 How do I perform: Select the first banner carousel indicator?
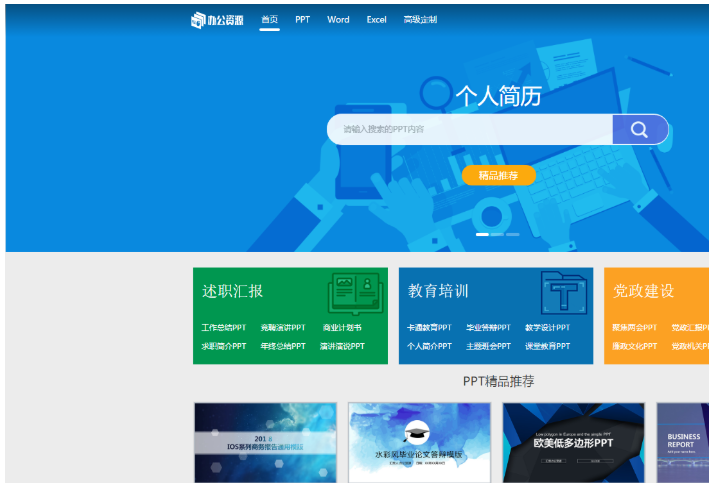pyautogui.click(x=482, y=234)
